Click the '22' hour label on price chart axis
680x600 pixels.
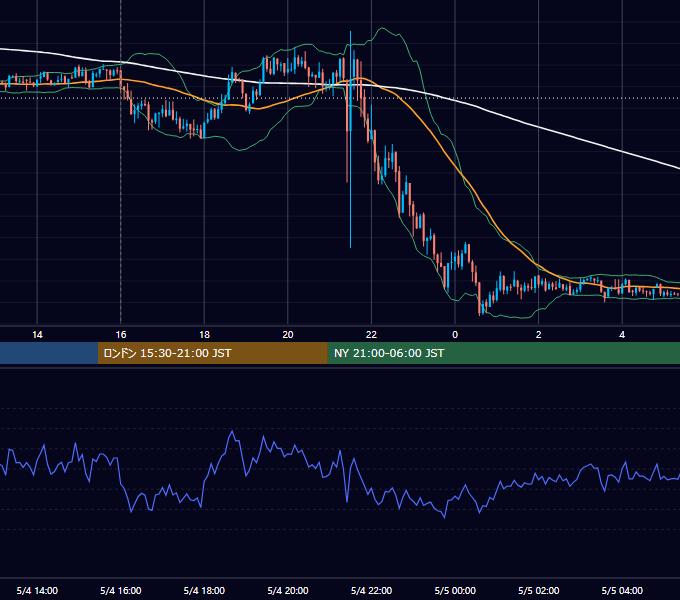point(371,335)
